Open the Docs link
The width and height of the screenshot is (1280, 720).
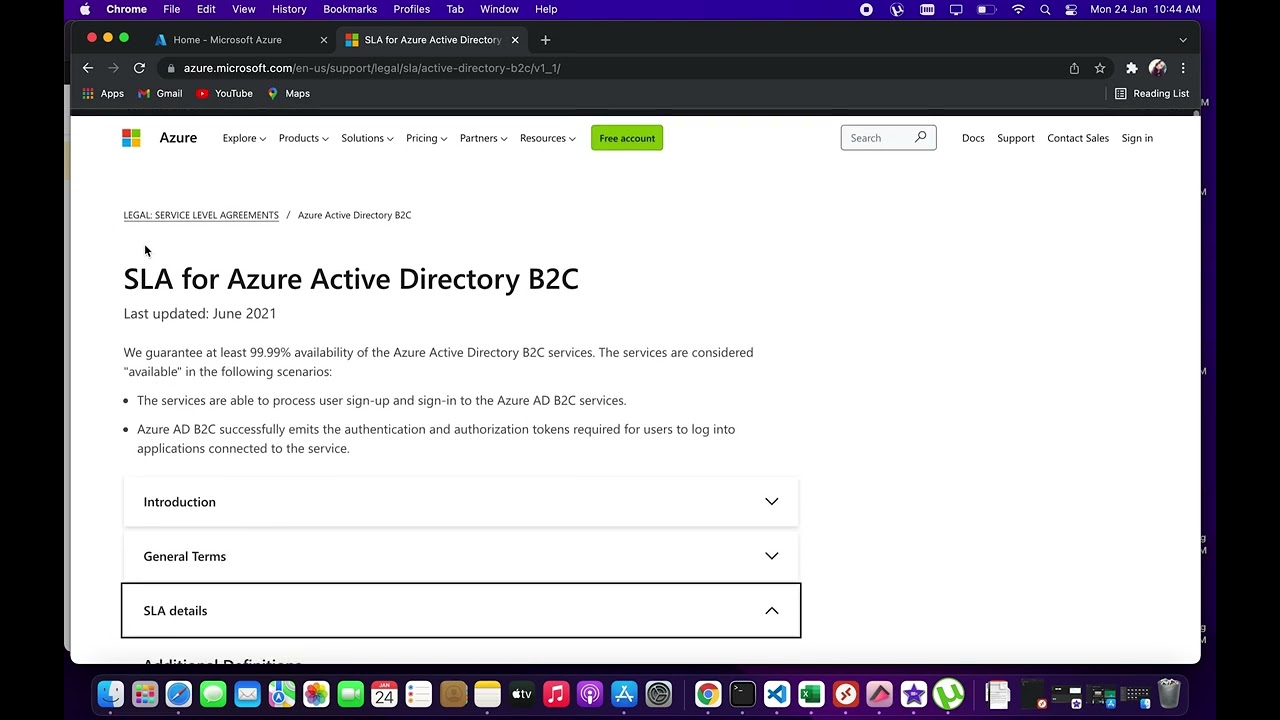pos(973,138)
